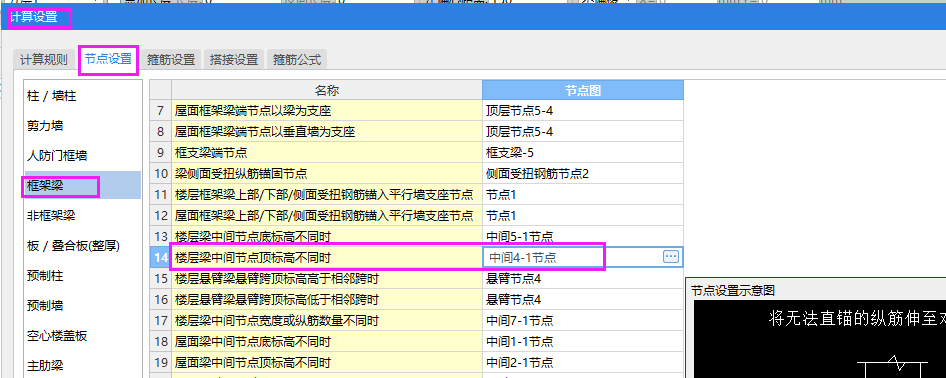Viewport: 946px width, 378px height.
Task: Click row number 14 header
Action: [x=160, y=257]
